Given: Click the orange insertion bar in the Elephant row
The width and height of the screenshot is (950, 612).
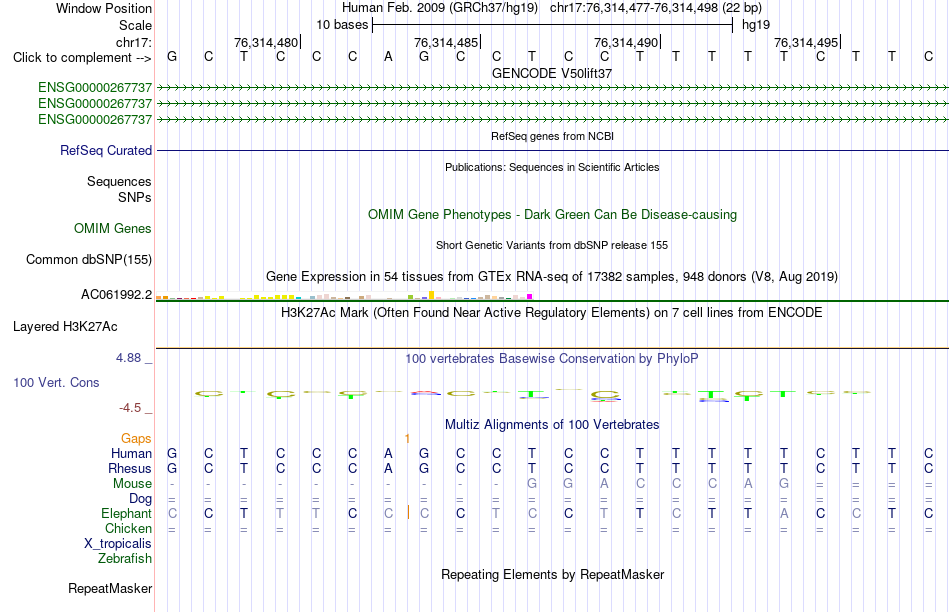Looking at the screenshot, I should click(408, 513).
